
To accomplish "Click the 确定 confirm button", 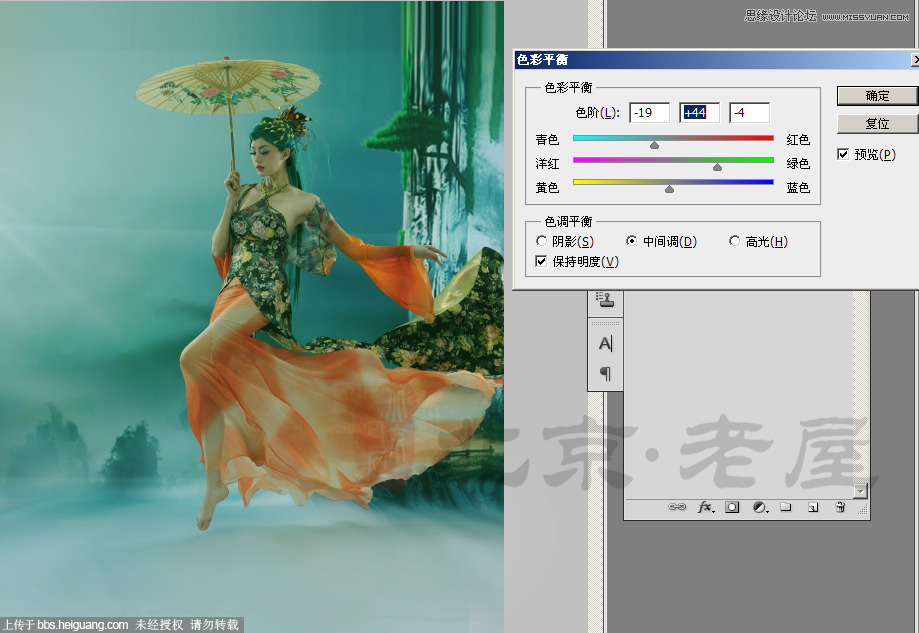I will [877, 96].
